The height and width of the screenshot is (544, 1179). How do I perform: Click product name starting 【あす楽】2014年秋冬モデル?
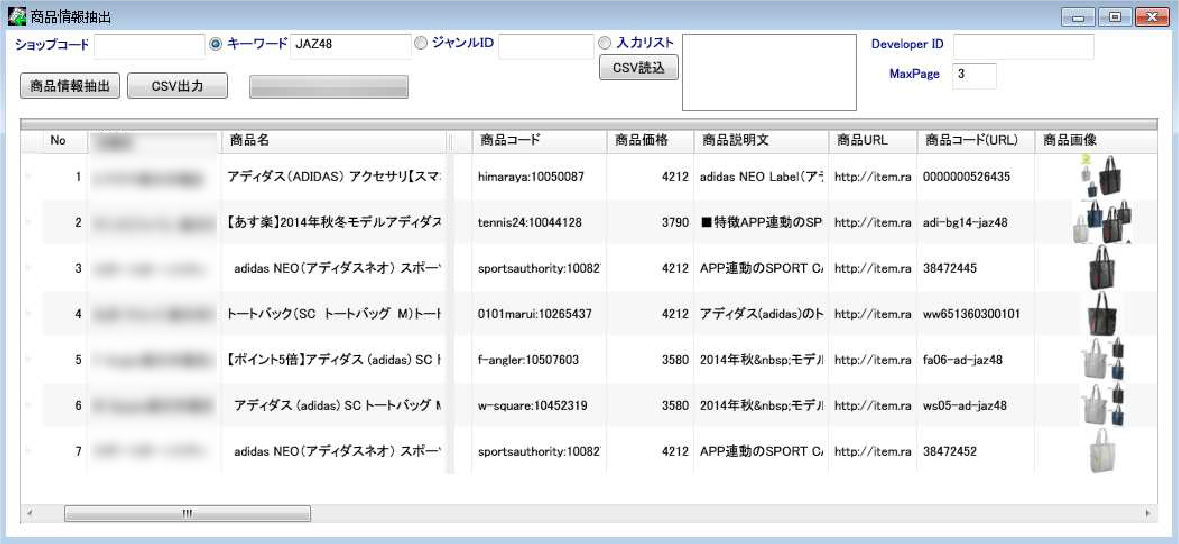[335, 222]
